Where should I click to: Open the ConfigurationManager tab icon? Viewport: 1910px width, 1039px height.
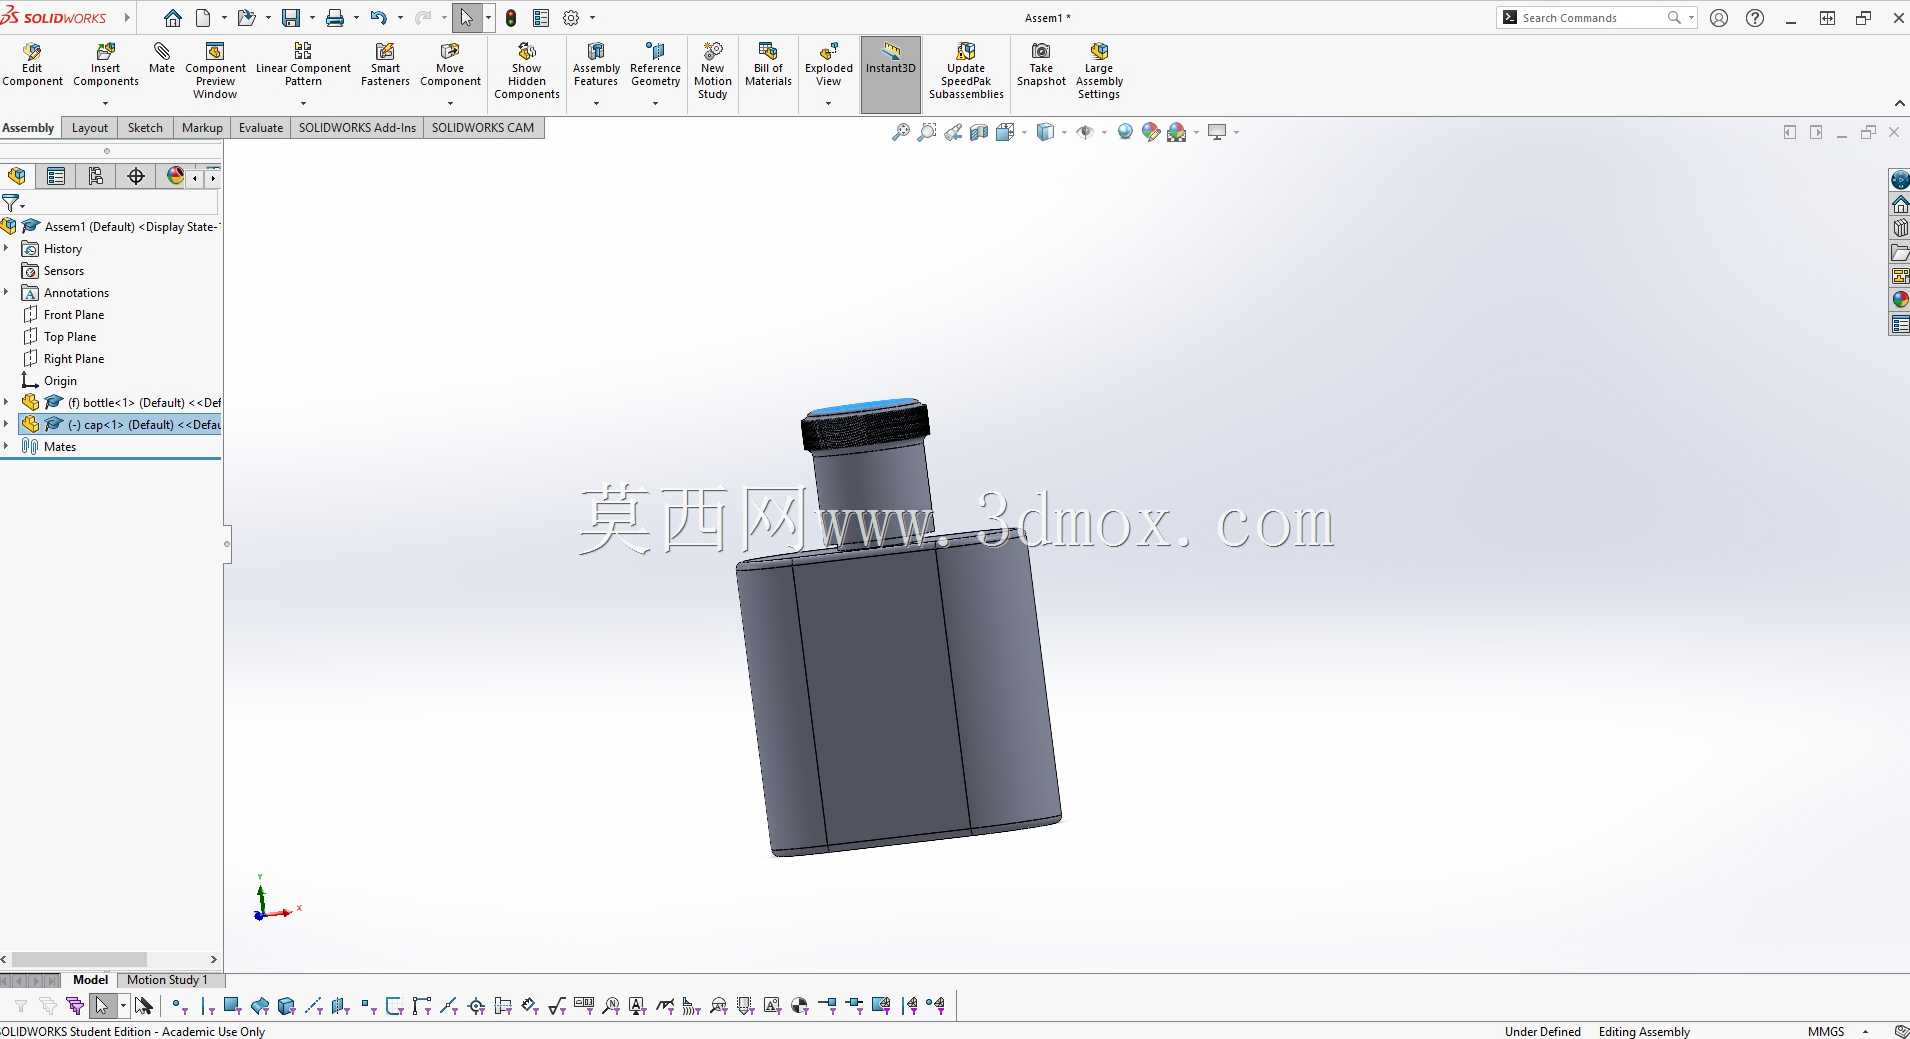coord(96,177)
